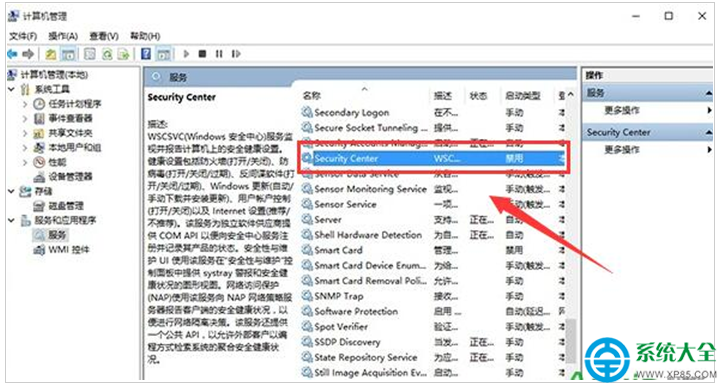Click the 设备管理器 device icon
Viewport: 719px width, 385px height.
click(x=40, y=176)
